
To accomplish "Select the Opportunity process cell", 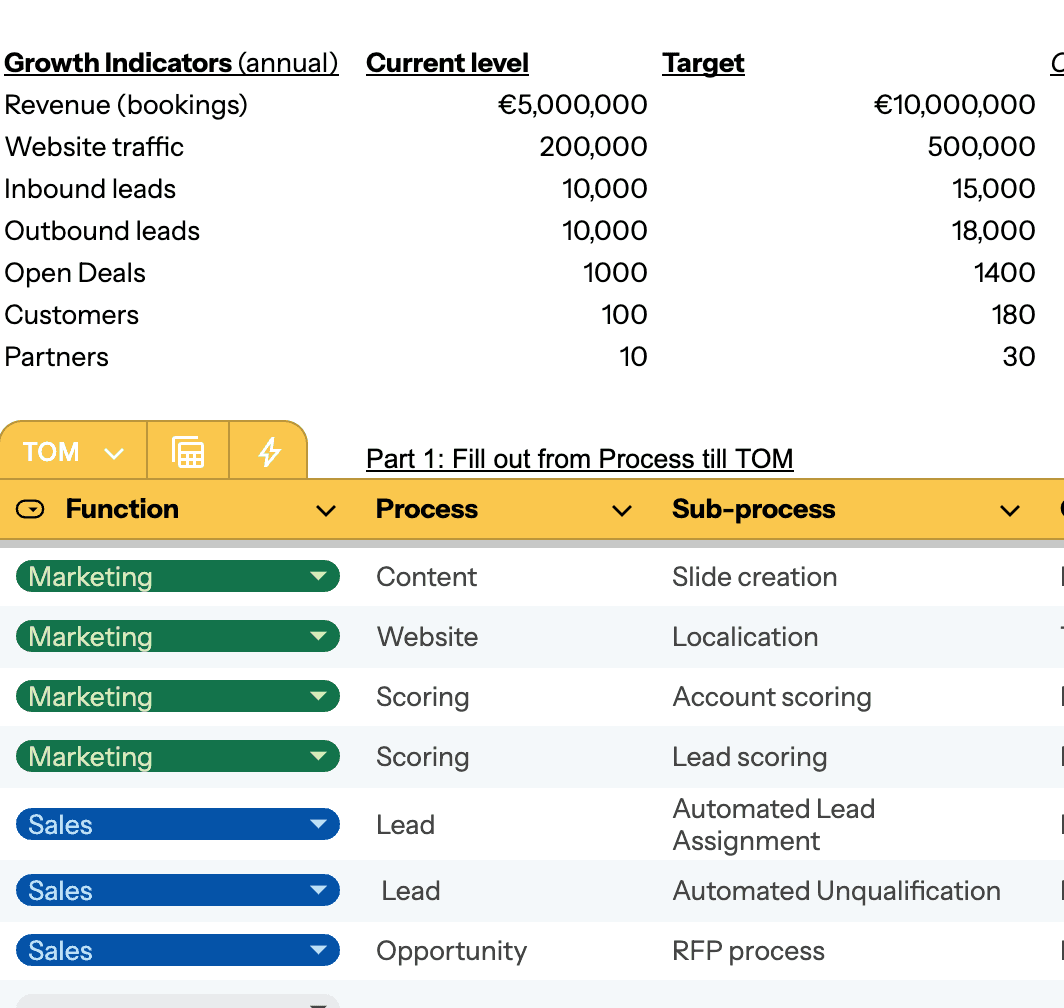I will [451, 951].
